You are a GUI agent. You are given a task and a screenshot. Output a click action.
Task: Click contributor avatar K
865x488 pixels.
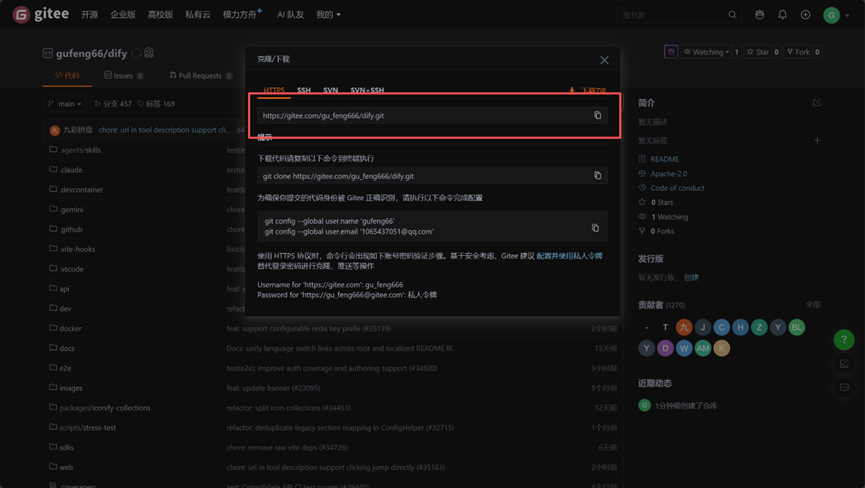[x=722, y=348]
